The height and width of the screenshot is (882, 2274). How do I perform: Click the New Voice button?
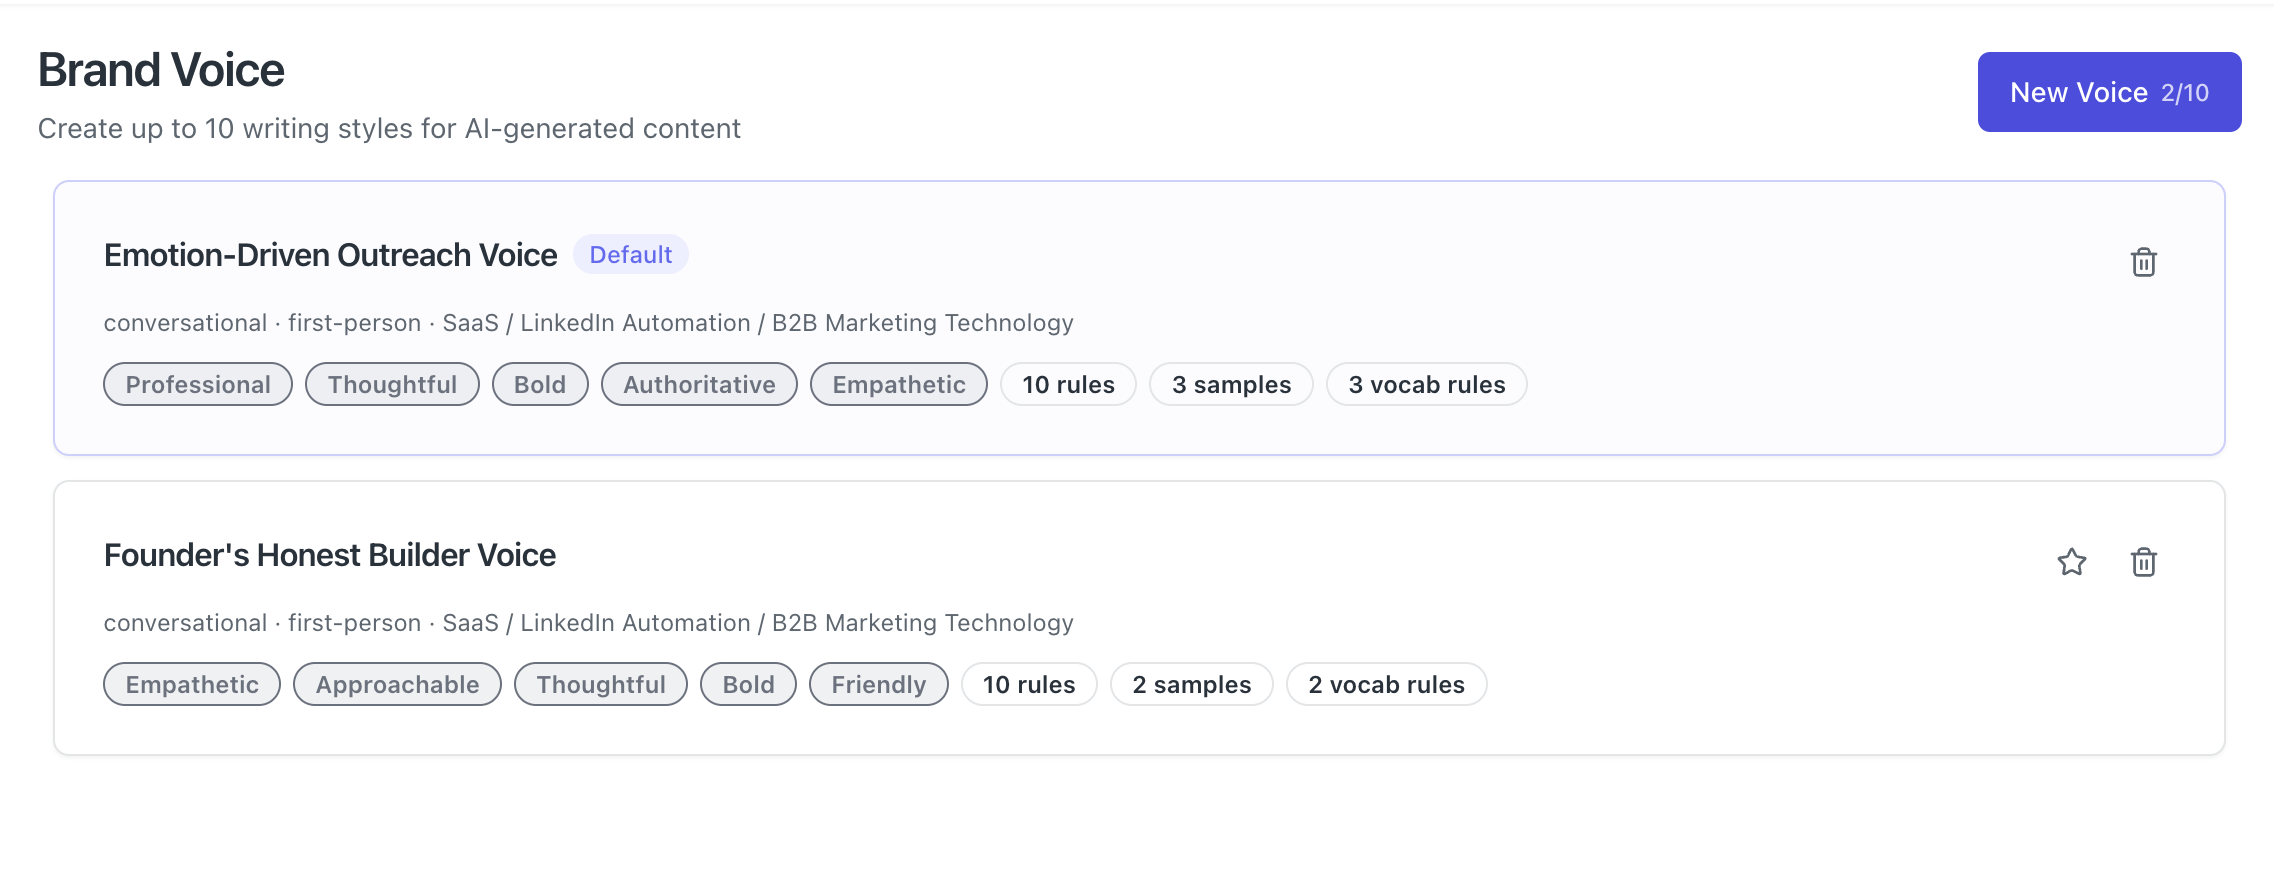click(x=2108, y=92)
